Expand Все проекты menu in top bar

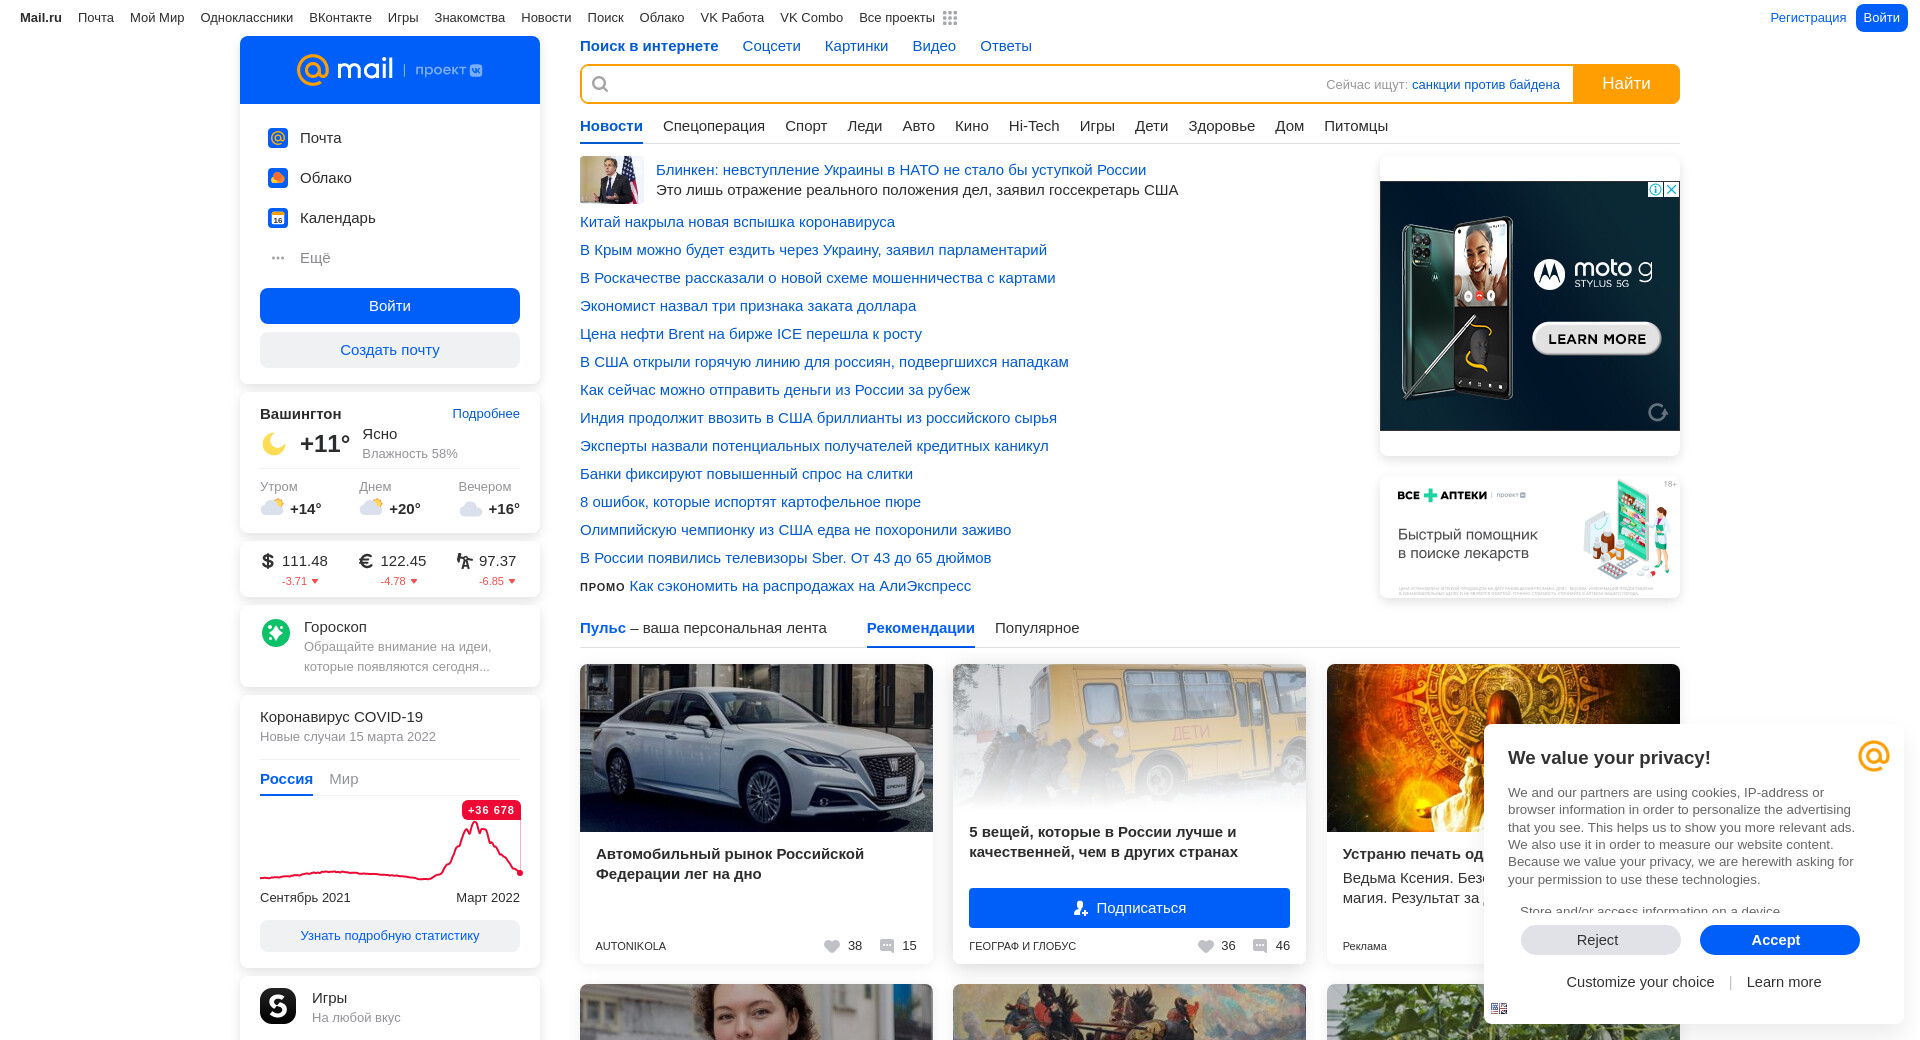coord(896,18)
